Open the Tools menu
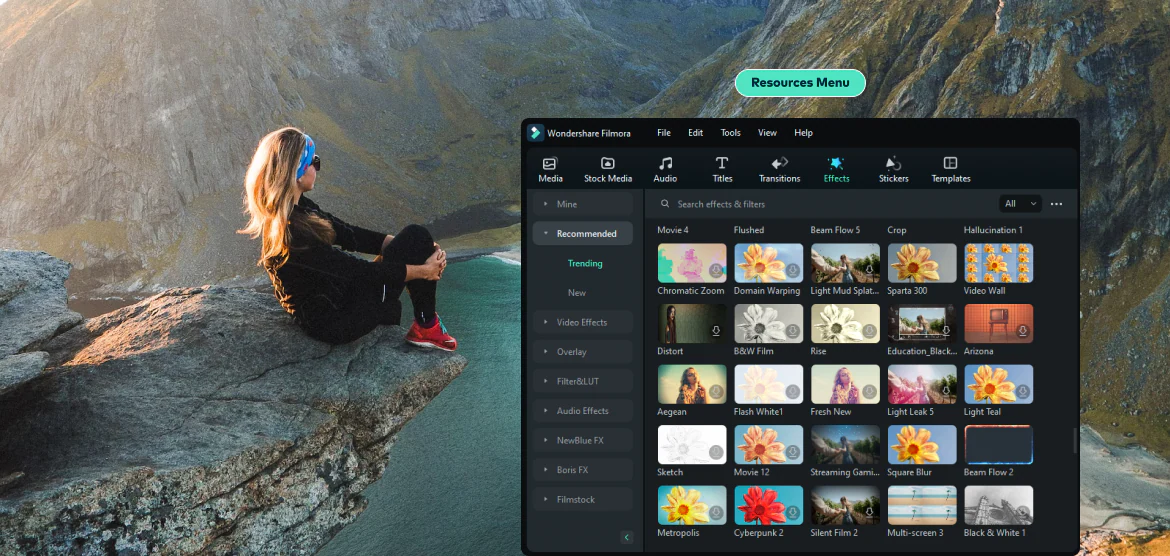 click(x=731, y=133)
